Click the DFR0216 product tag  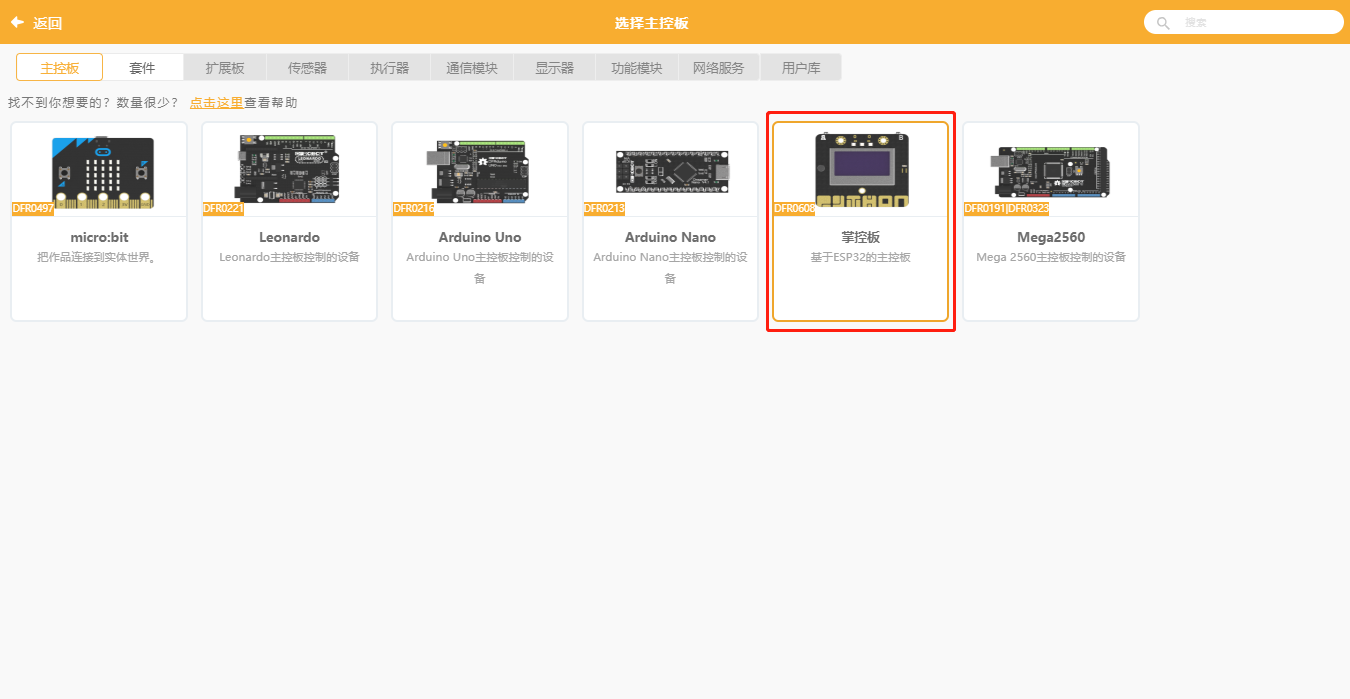[x=413, y=208]
